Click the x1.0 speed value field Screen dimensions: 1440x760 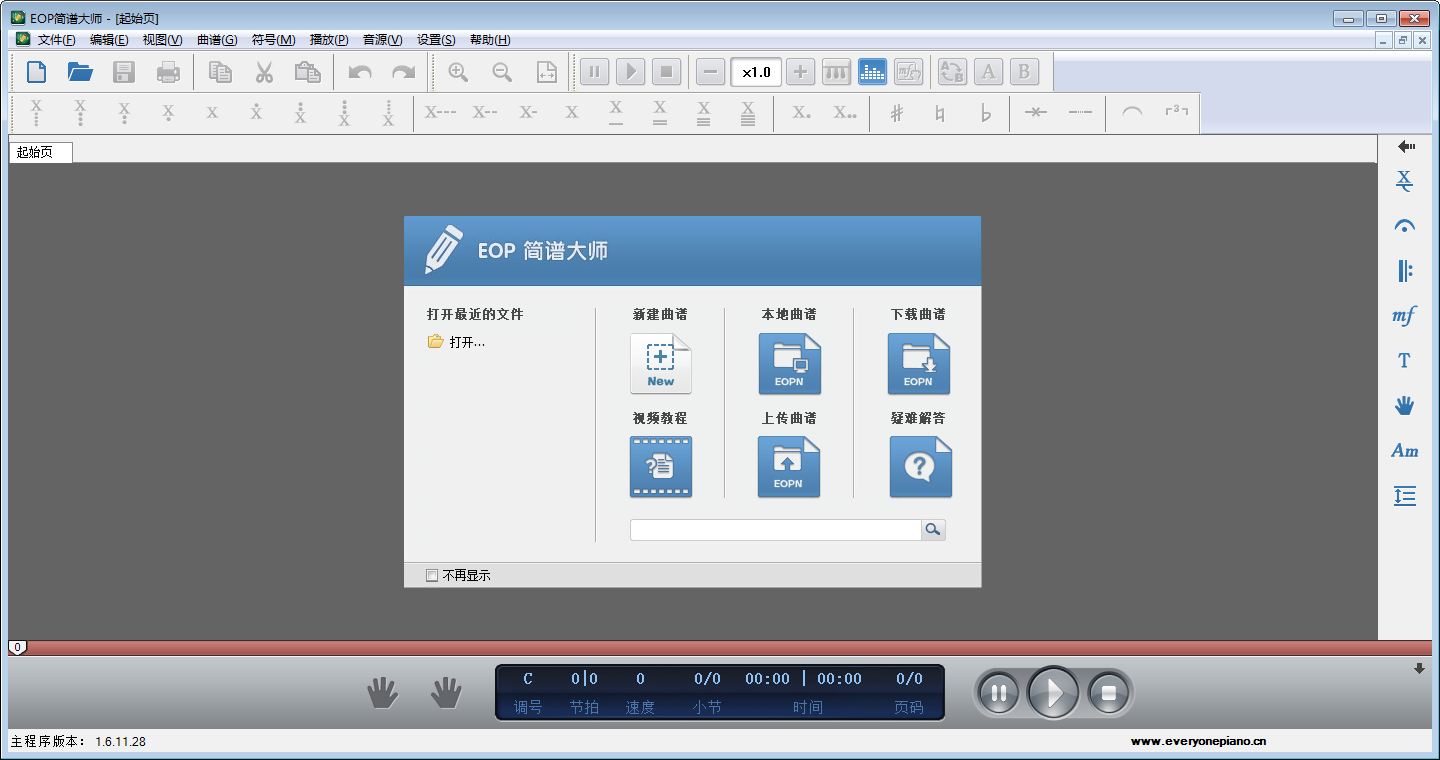coord(756,72)
